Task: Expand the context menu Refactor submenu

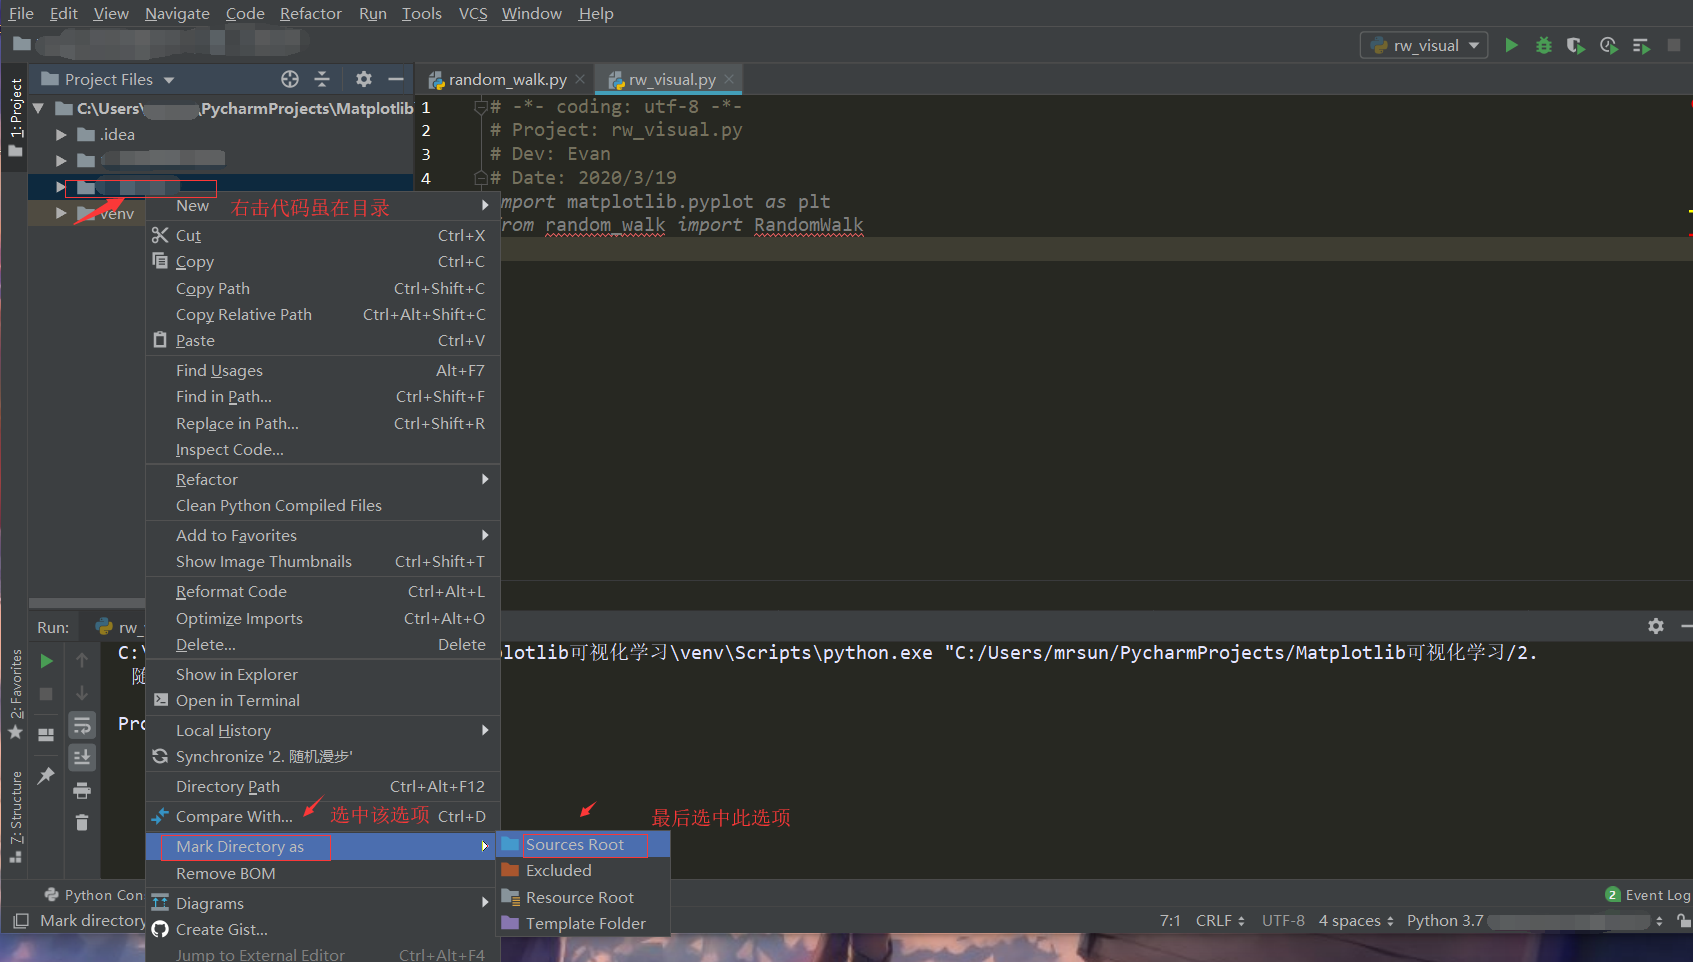Action: point(323,479)
